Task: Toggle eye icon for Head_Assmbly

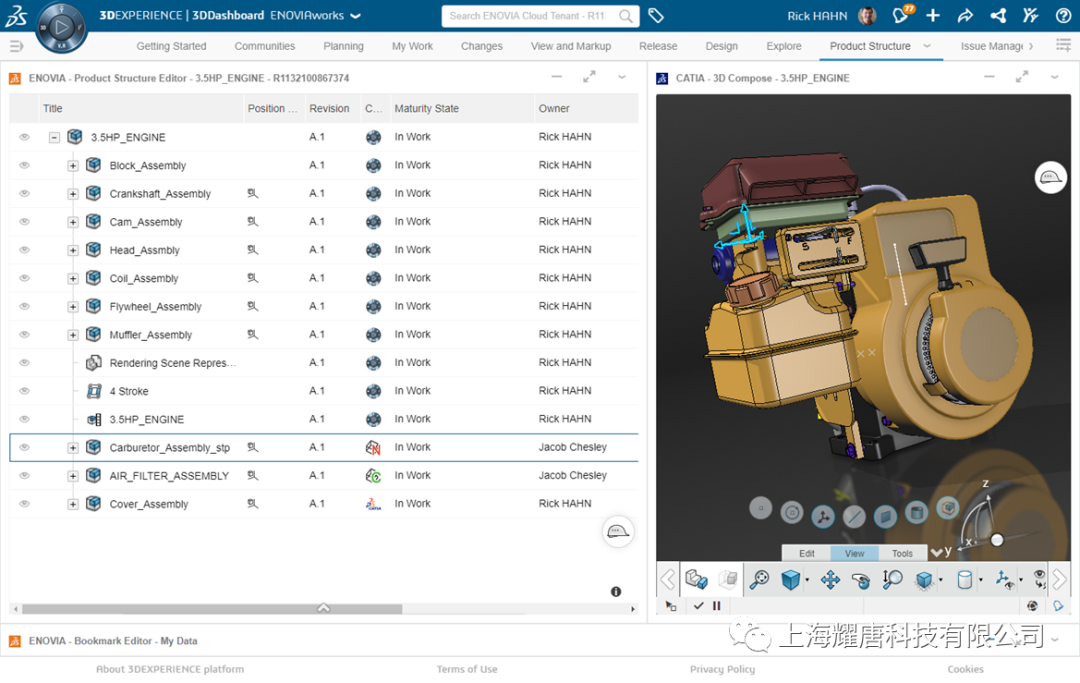Action: point(24,250)
